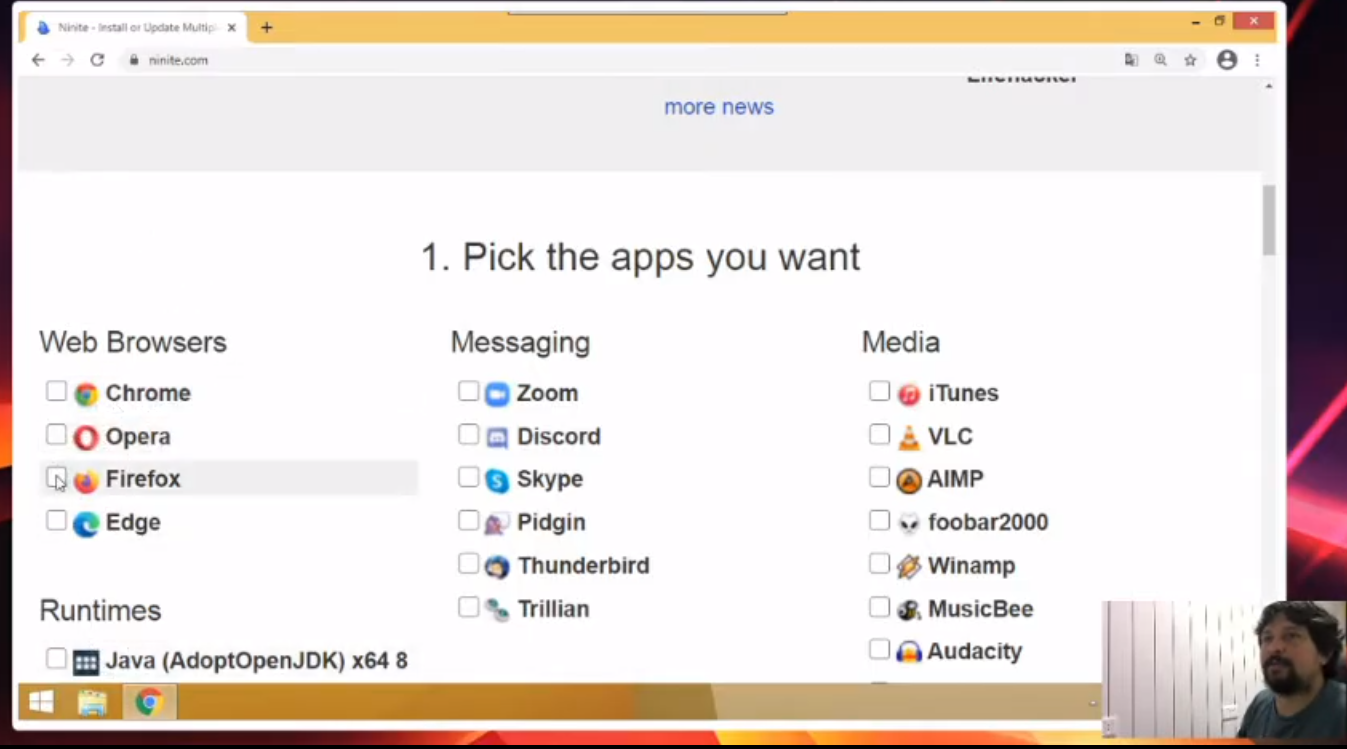Click the Zoom app icon
This screenshot has width=1347, height=749.
point(497,394)
